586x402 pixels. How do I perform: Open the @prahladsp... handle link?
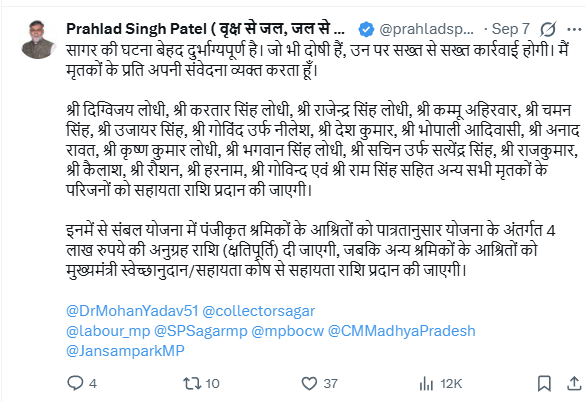pos(426,29)
